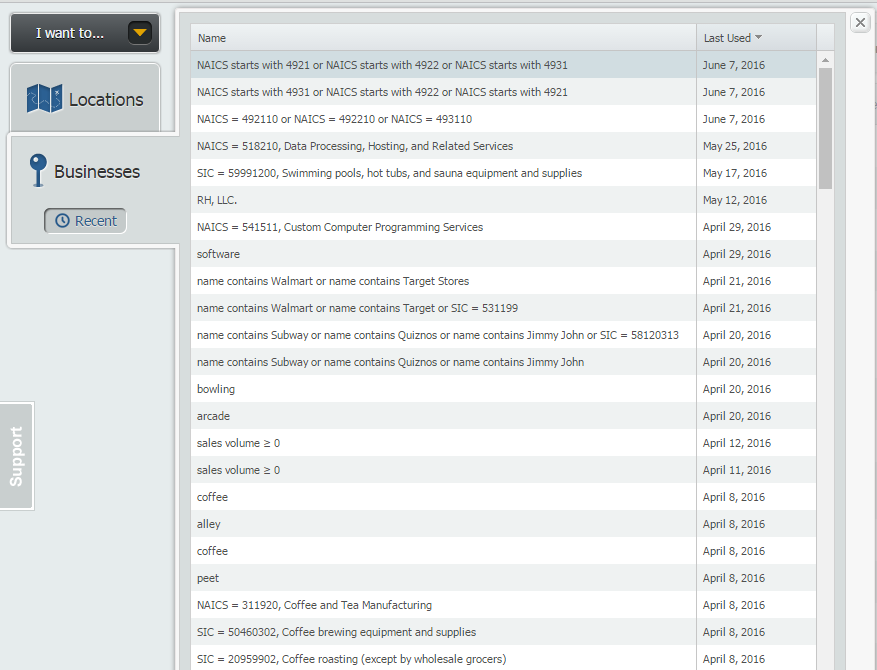
Task: Click the Last Used sort arrow
Action: pyautogui.click(x=758, y=37)
